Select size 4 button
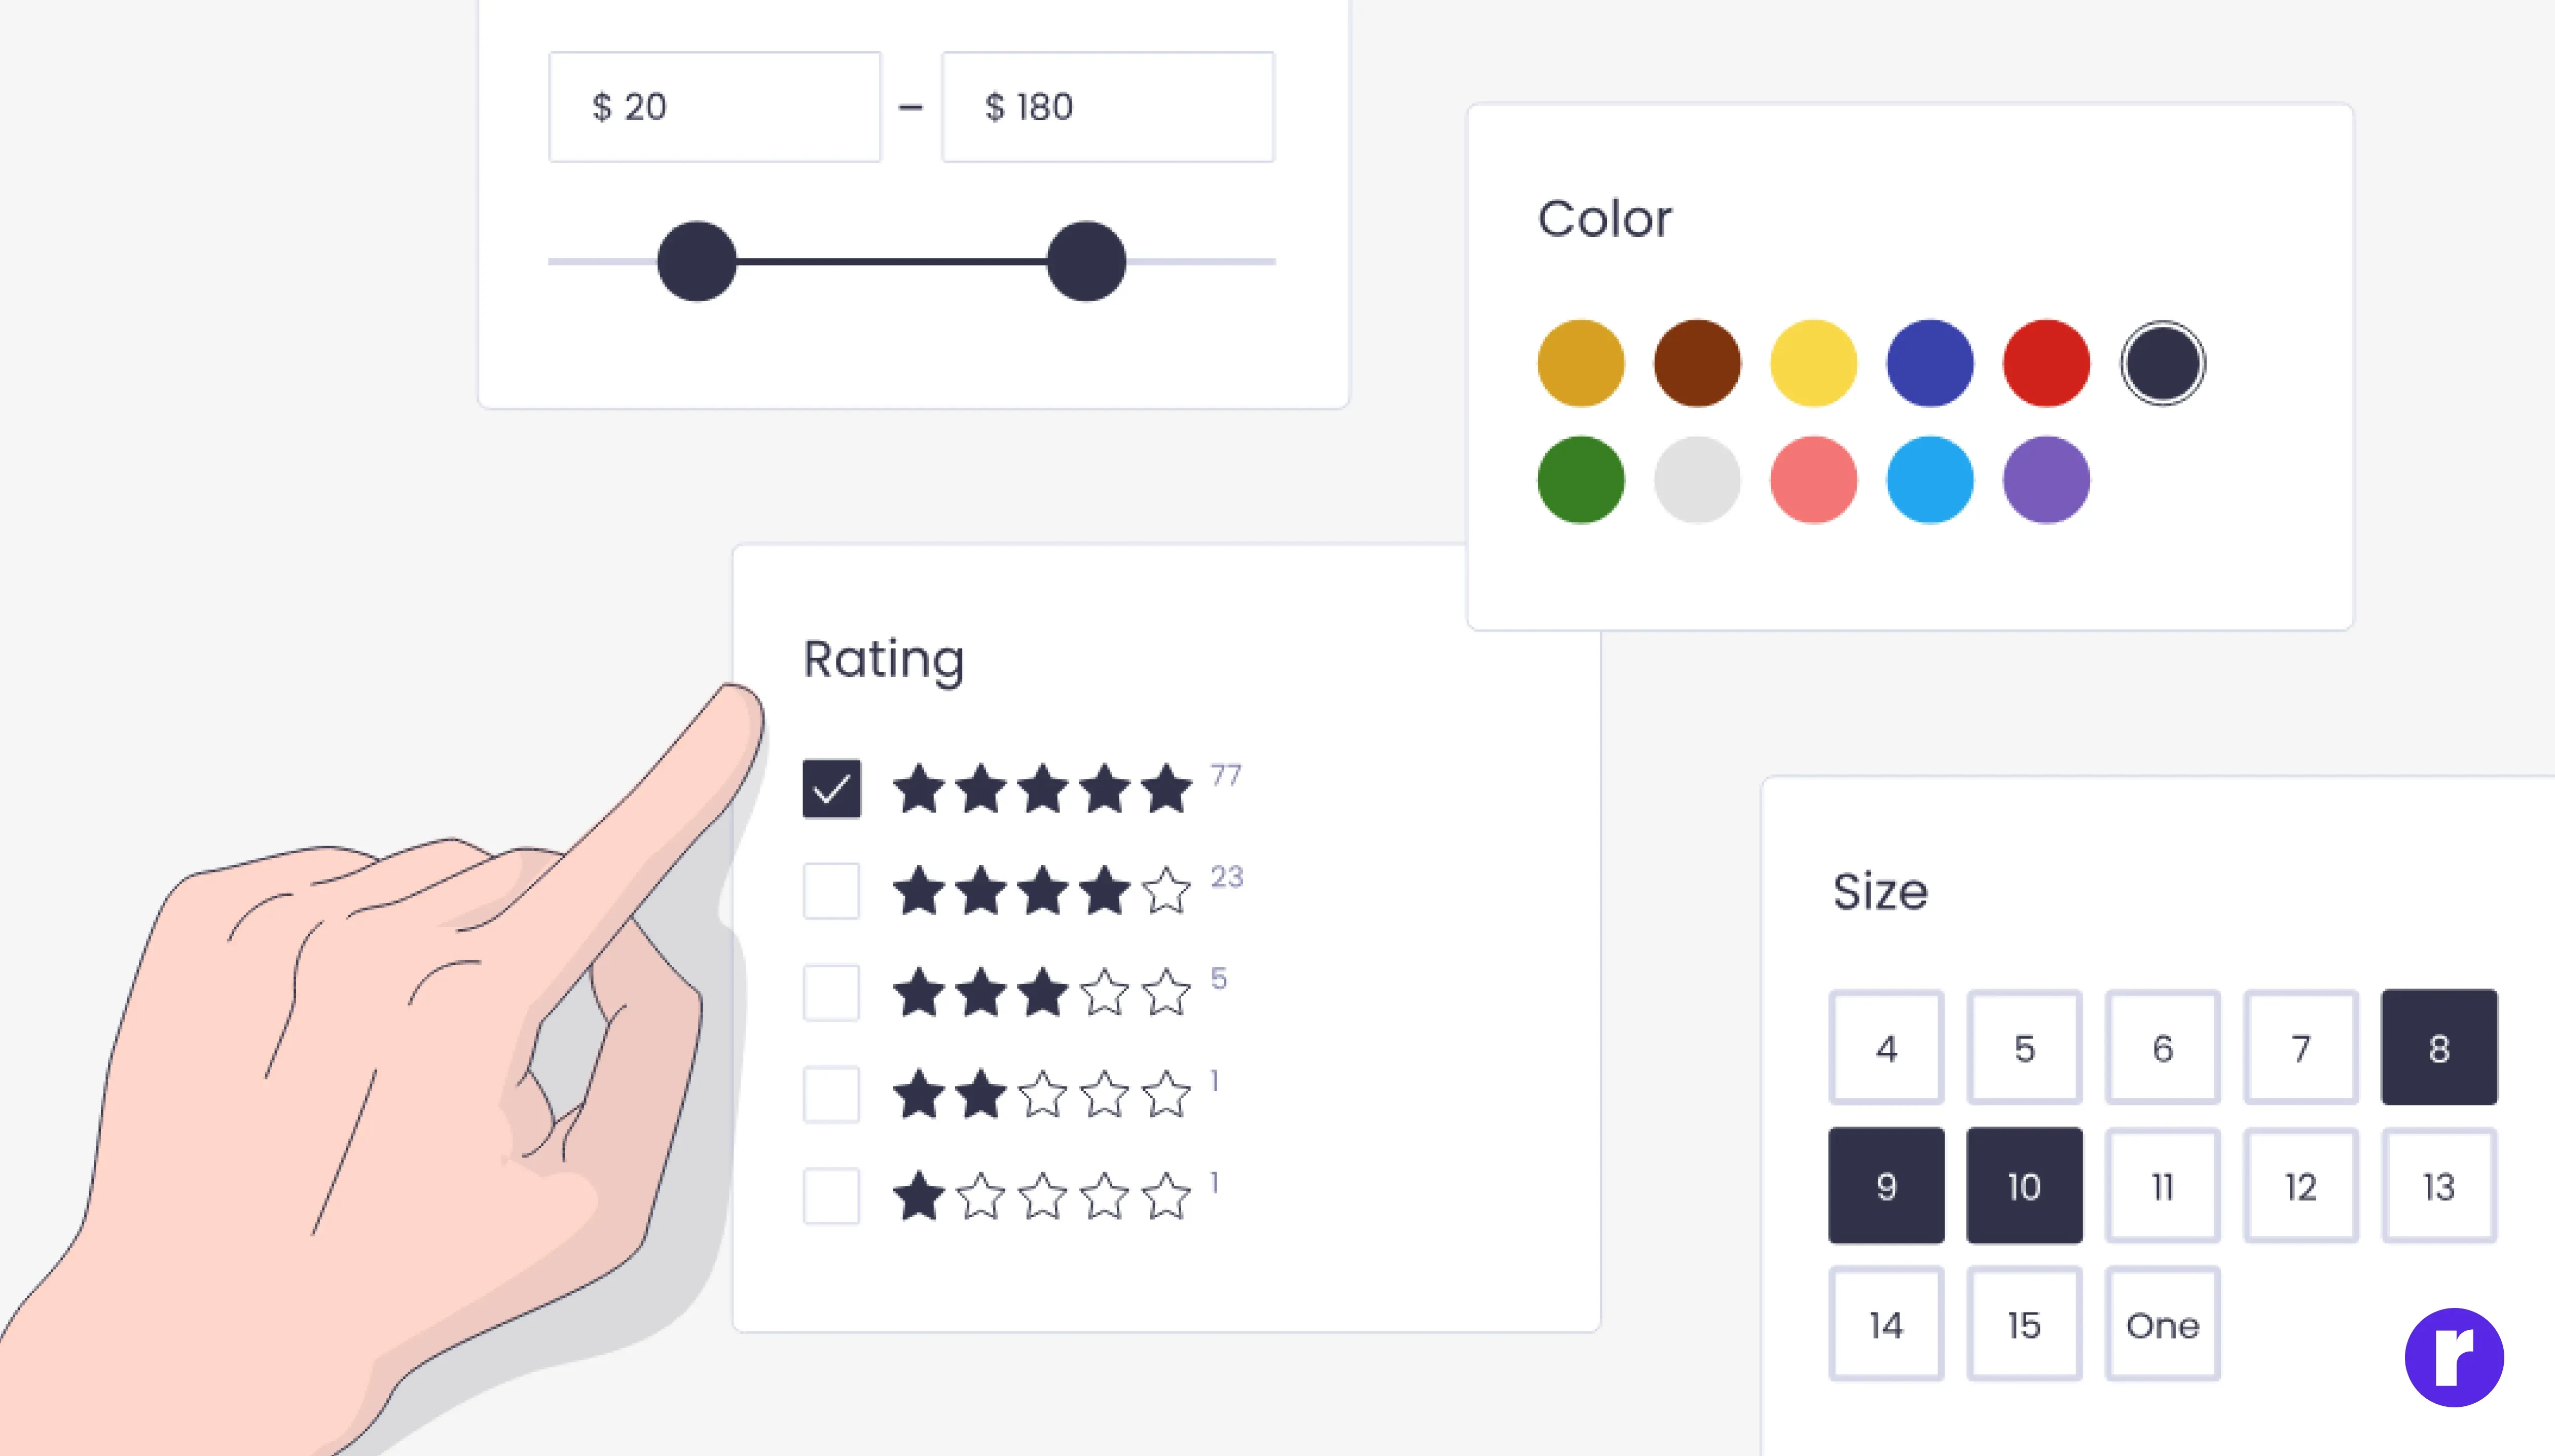The image size is (2555, 1456). (1886, 1048)
